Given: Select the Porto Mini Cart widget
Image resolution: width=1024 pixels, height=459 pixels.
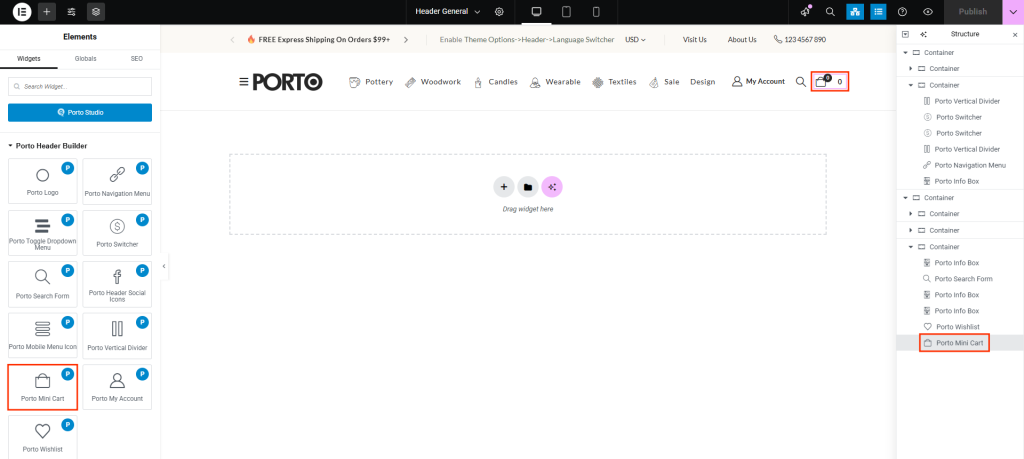Looking at the screenshot, I should click(42, 387).
